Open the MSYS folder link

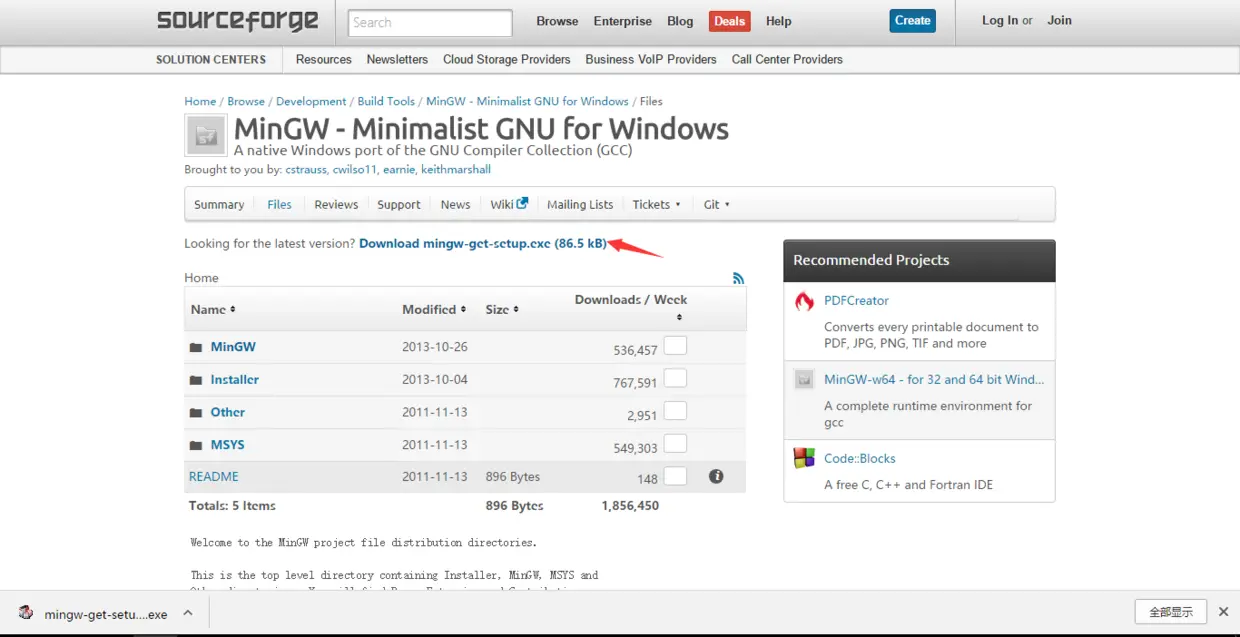228,445
